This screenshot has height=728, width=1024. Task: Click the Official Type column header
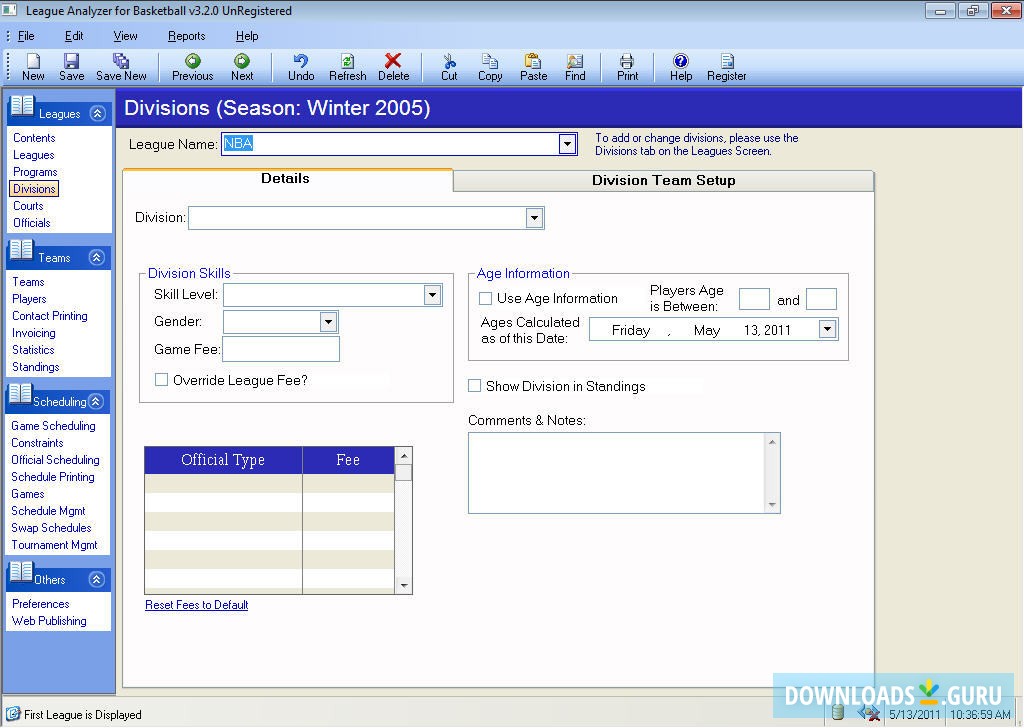[x=223, y=460]
